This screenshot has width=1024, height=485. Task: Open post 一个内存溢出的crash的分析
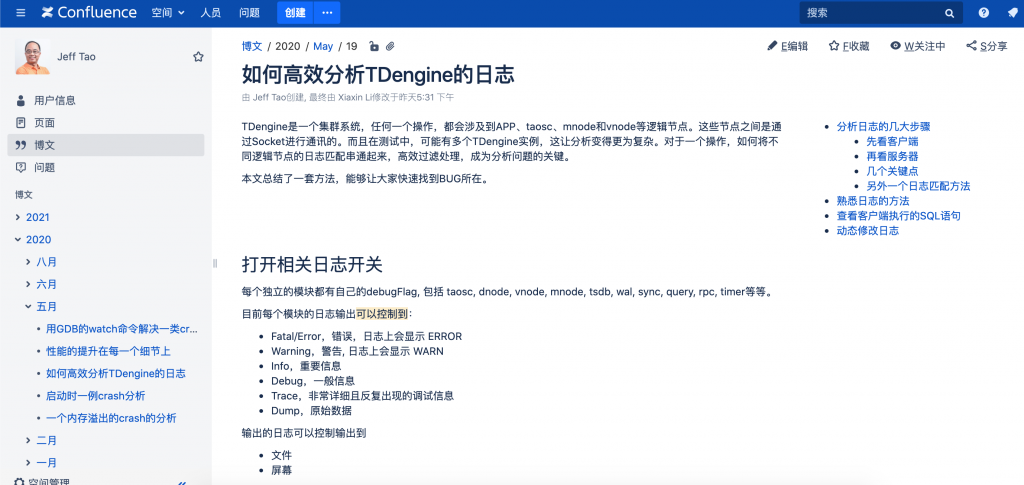click(x=112, y=418)
